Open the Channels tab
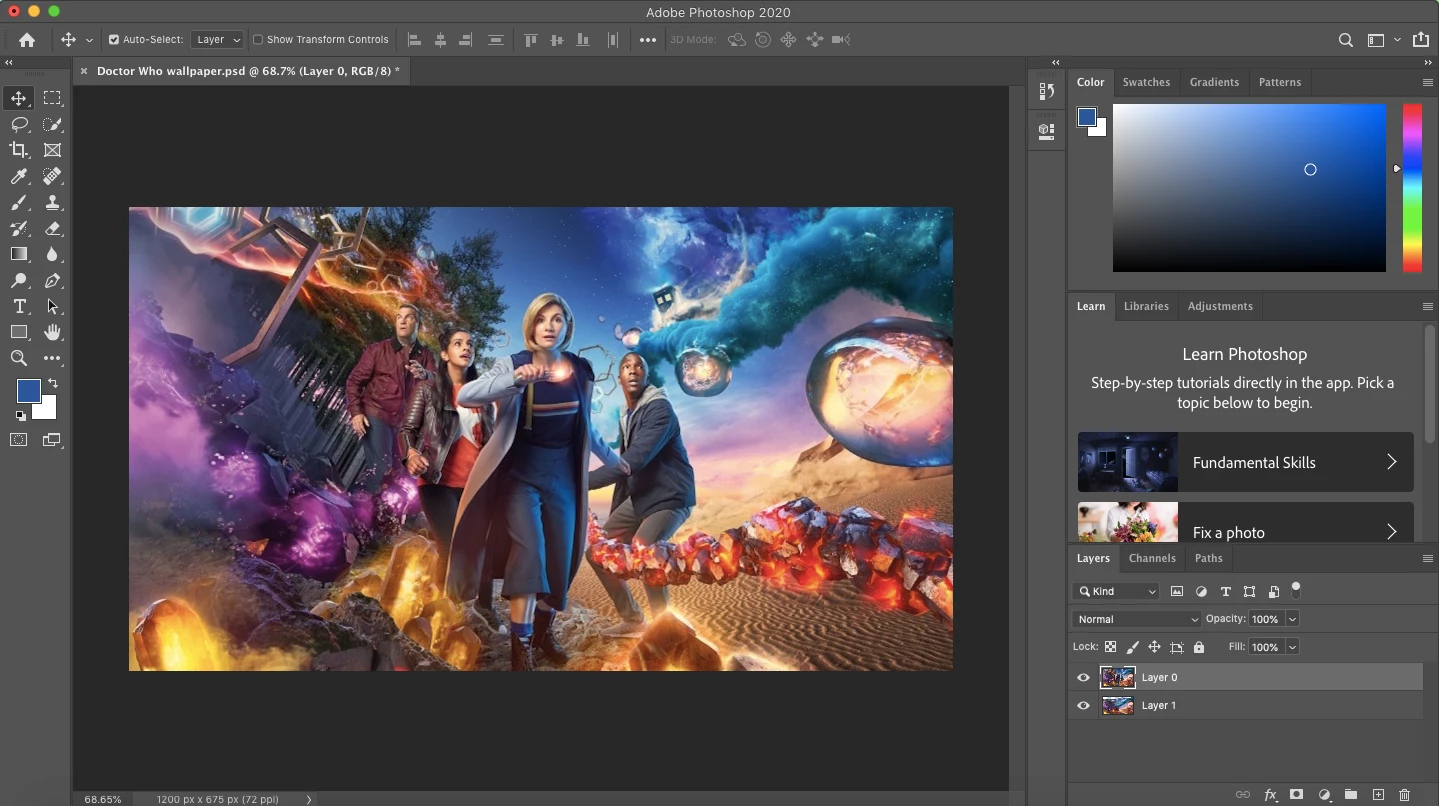The image size is (1439, 806). (1152, 558)
